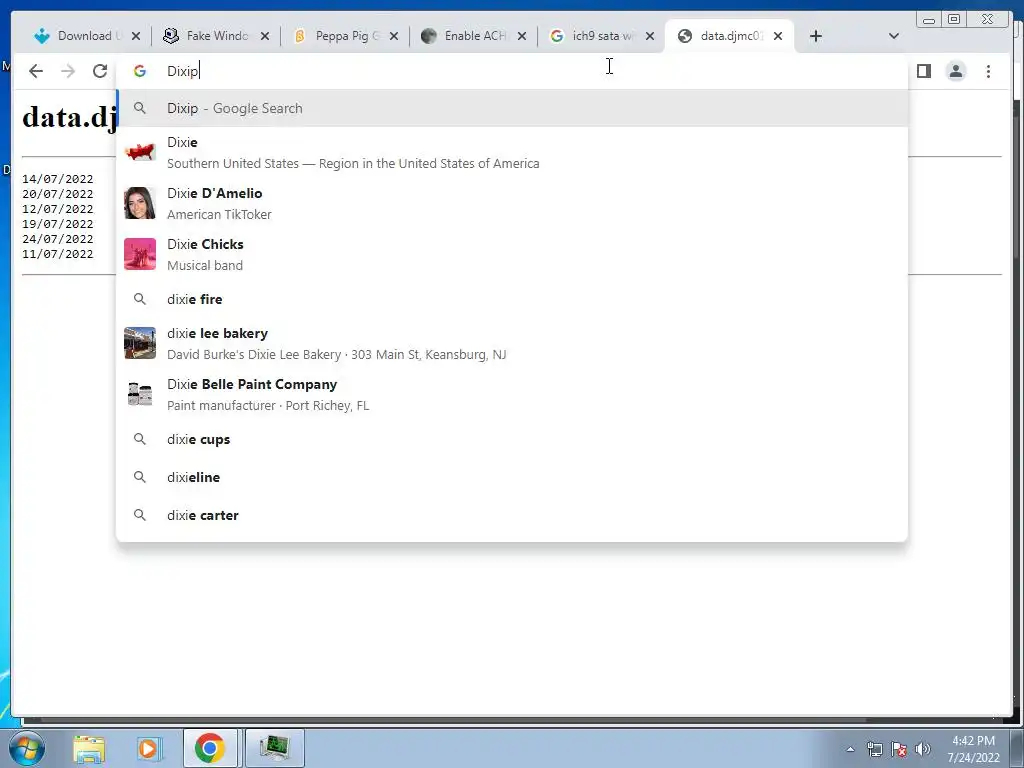Viewport: 1024px width, 768px height.
Task: Open the Windows Start orb
Action: tap(27, 748)
